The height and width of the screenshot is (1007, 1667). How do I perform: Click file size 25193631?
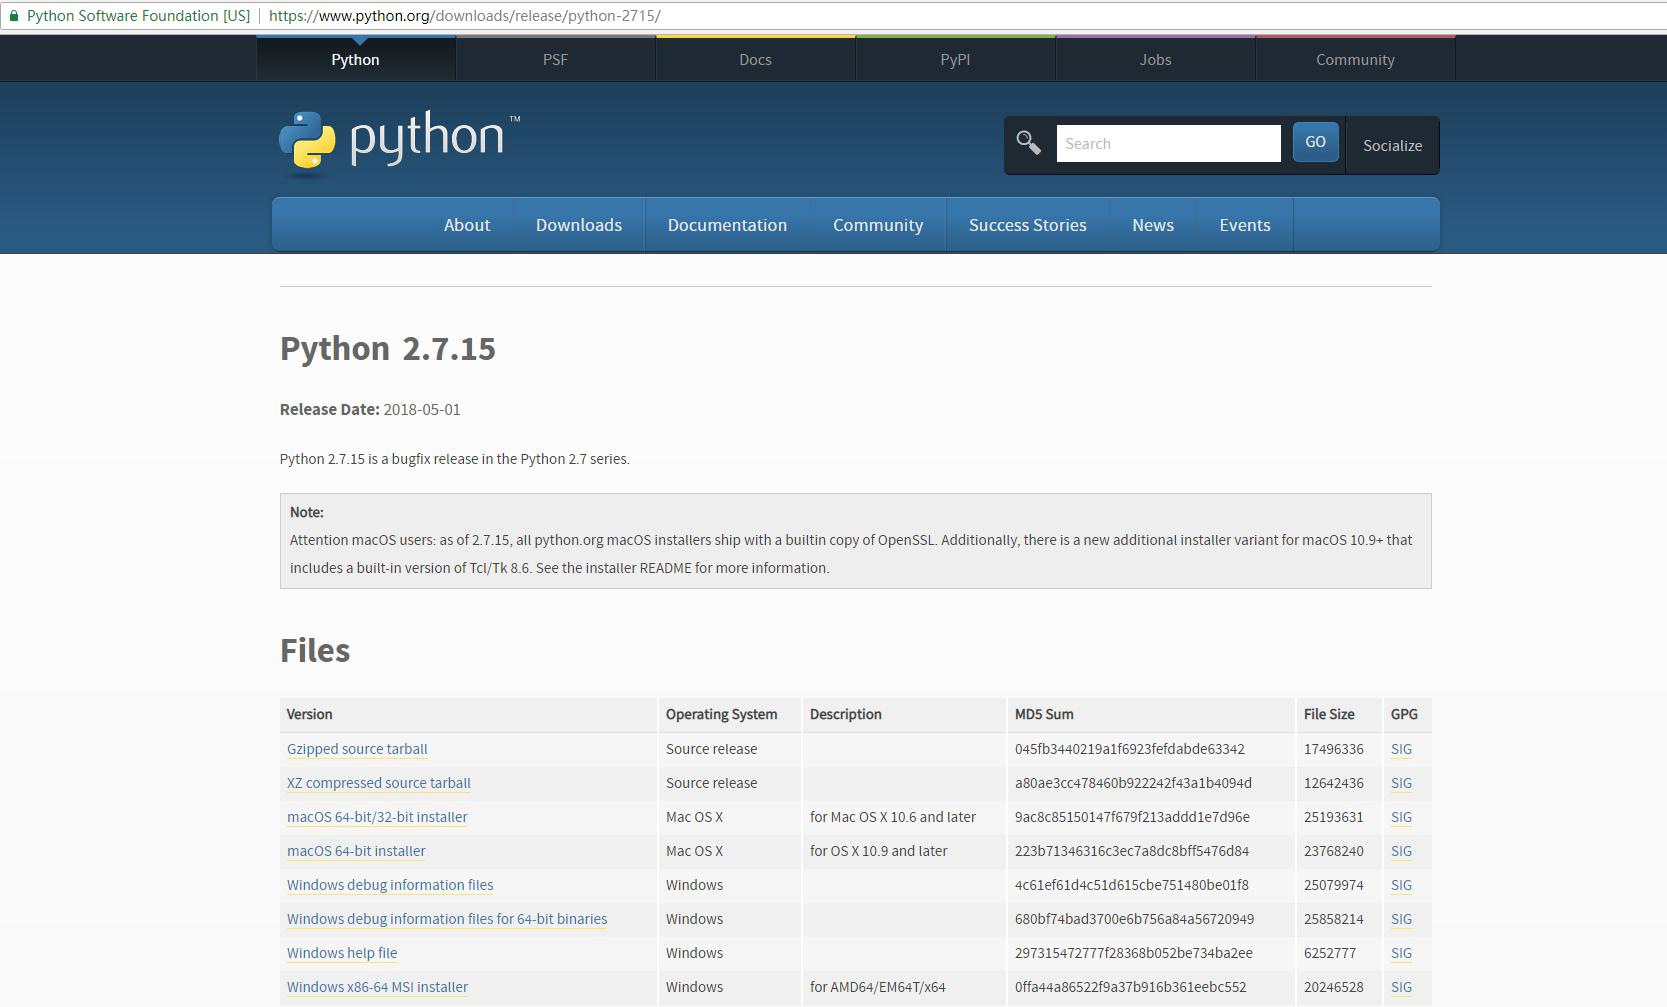[1334, 817]
